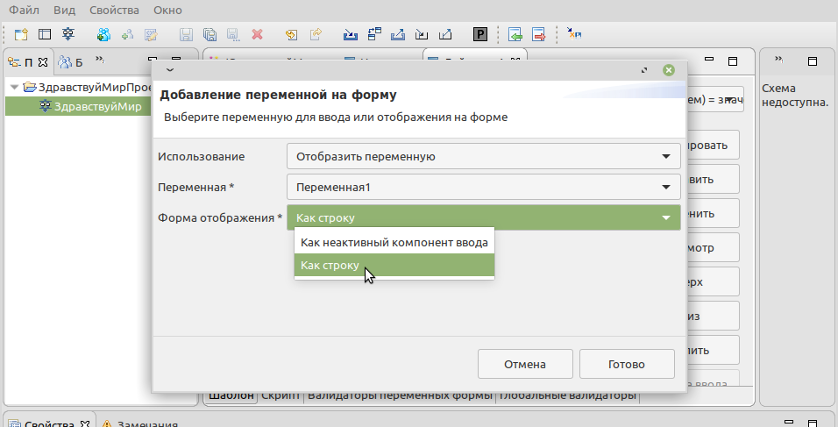Open the Свойства menu

pyautogui.click(x=114, y=10)
